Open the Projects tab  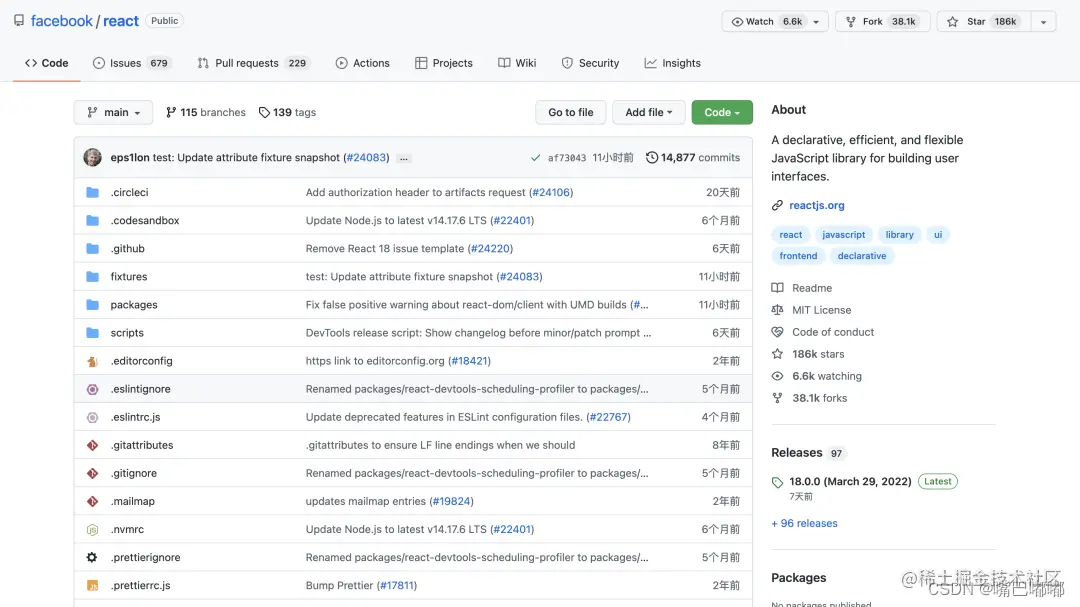(444, 63)
